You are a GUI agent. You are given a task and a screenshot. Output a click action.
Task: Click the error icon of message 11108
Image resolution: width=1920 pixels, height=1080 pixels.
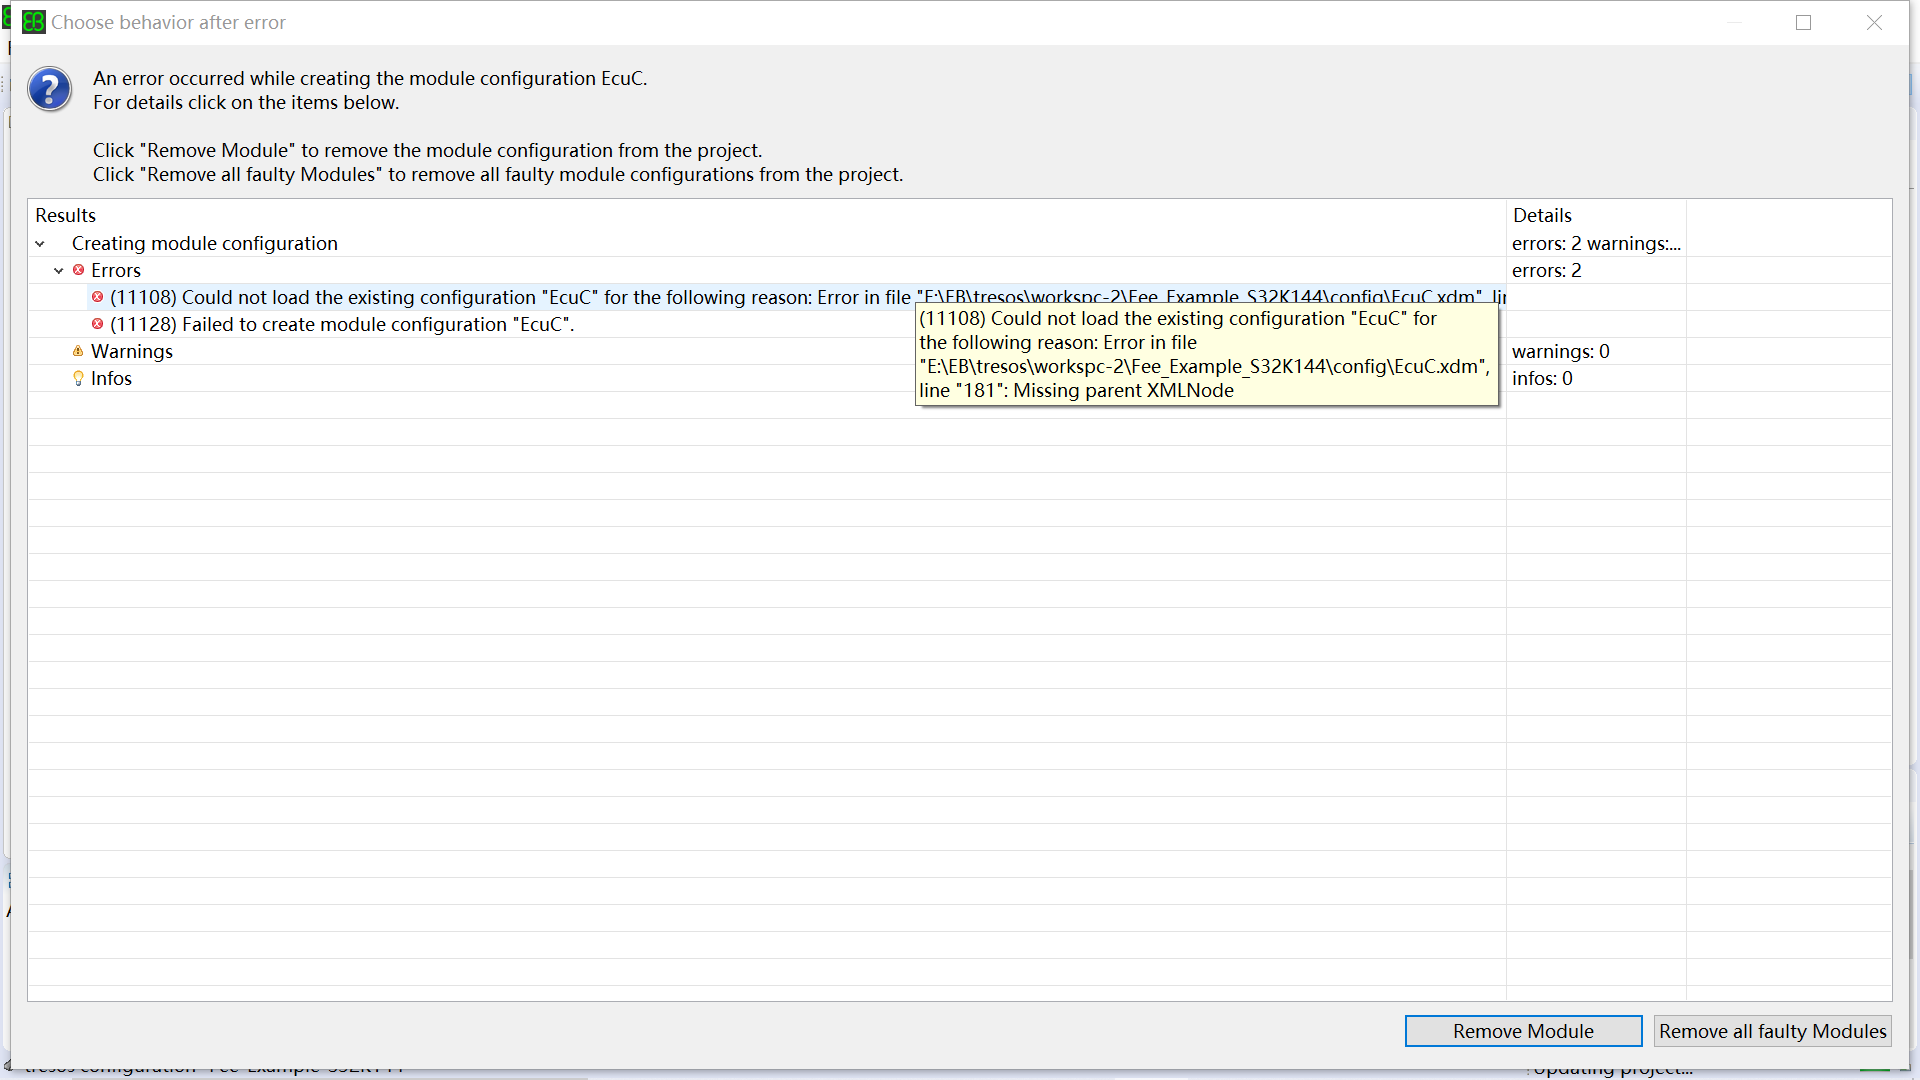tap(97, 297)
